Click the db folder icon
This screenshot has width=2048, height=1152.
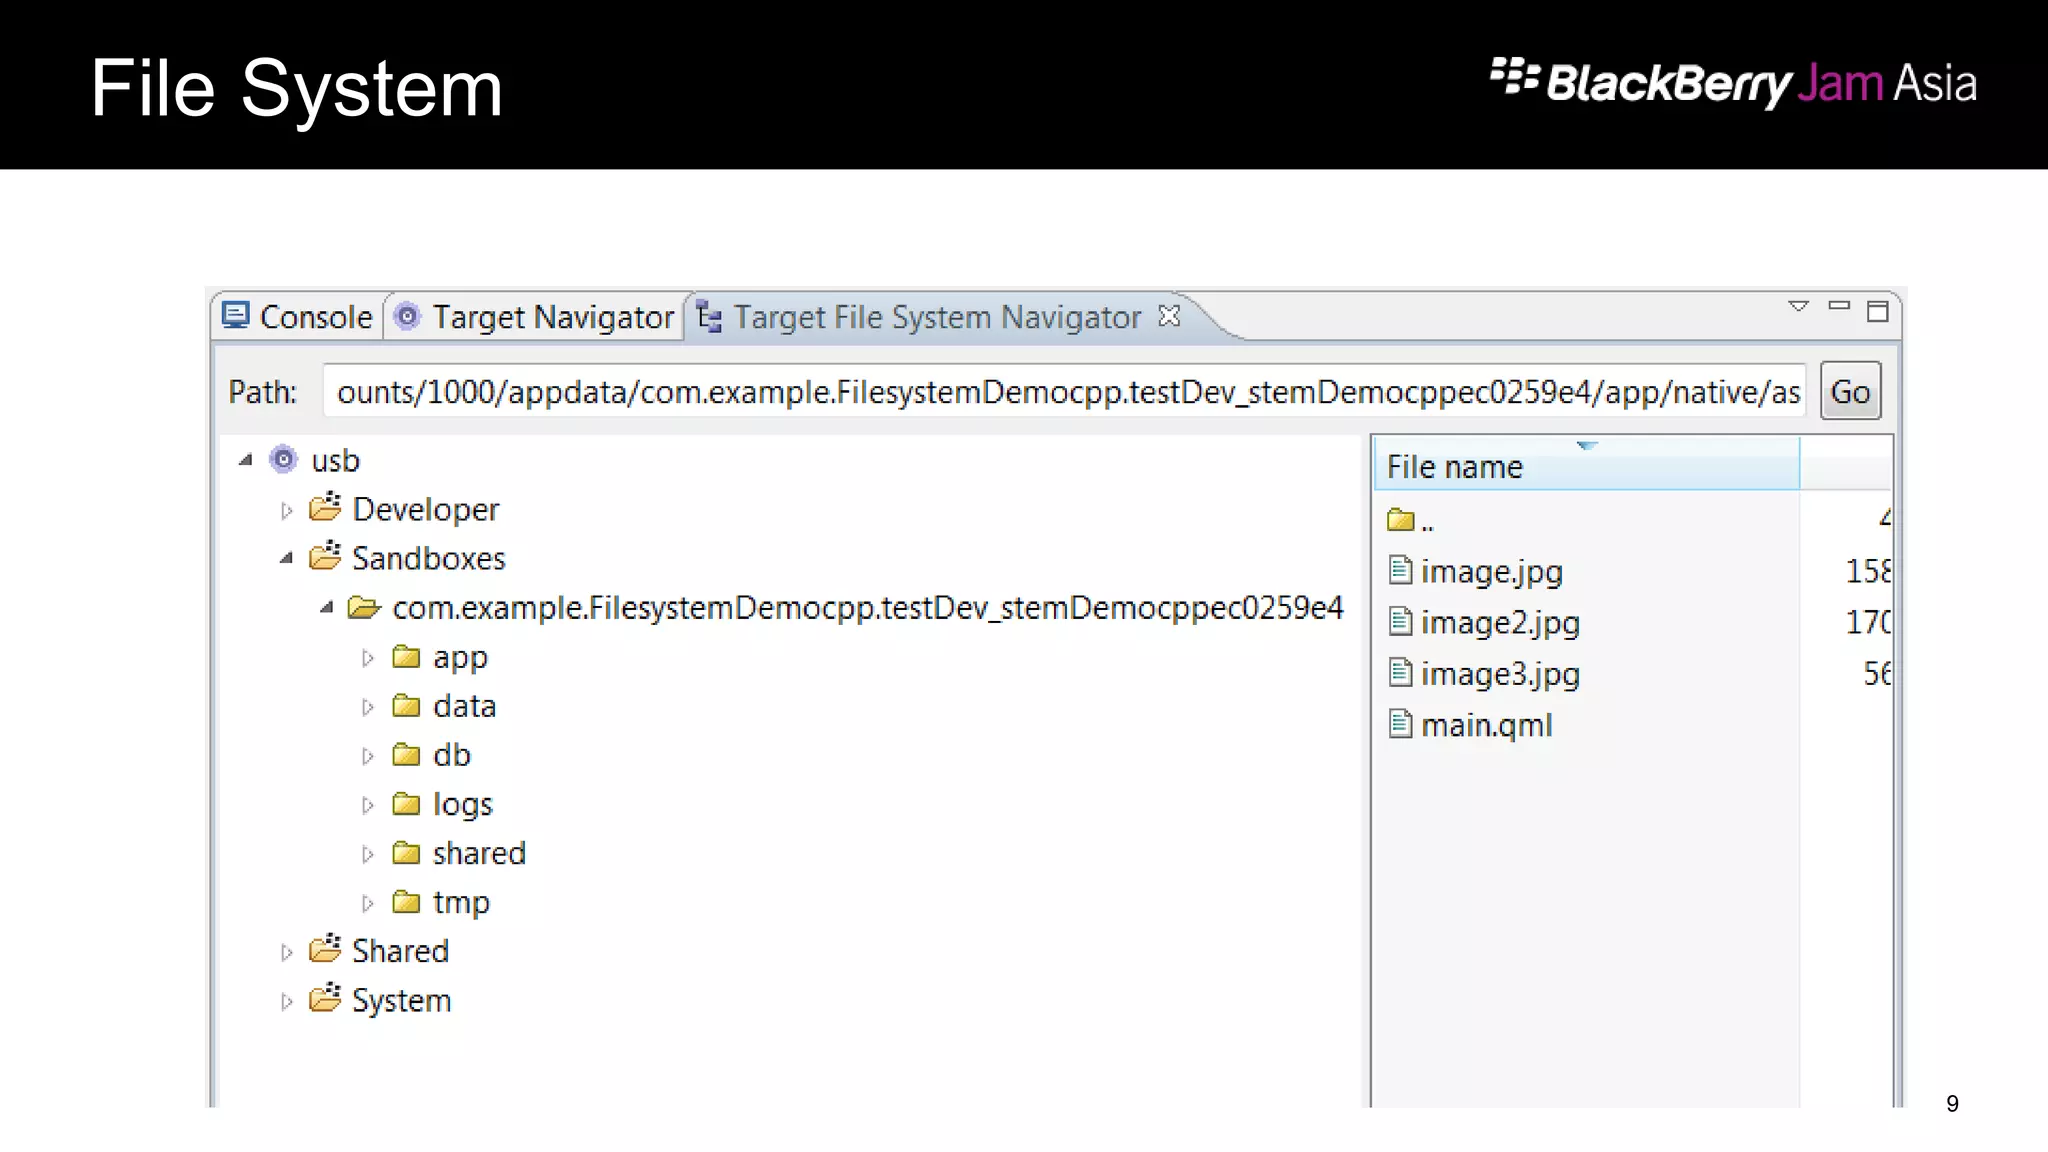pyautogui.click(x=406, y=754)
